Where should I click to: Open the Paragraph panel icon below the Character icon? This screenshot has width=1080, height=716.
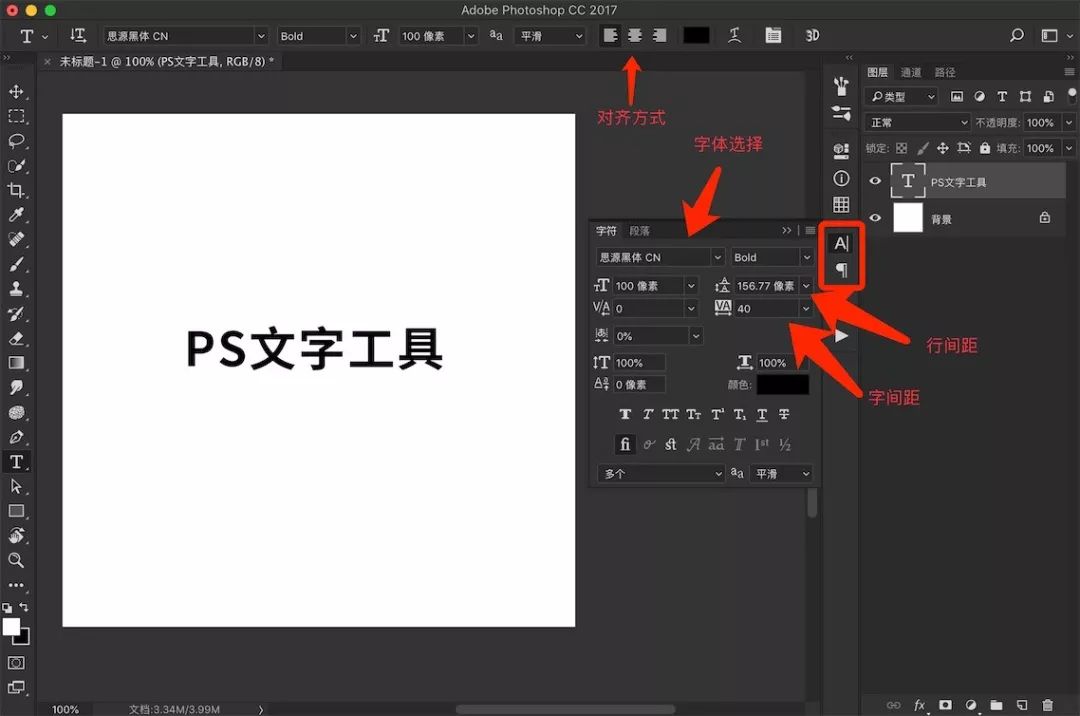[841, 268]
